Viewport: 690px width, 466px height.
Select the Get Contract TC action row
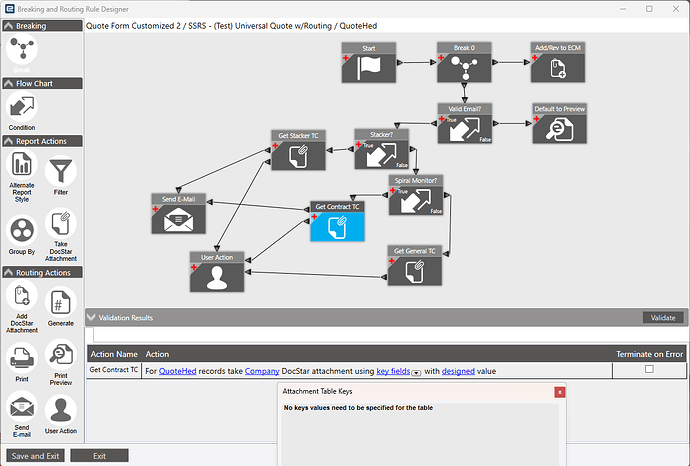[387, 371]
